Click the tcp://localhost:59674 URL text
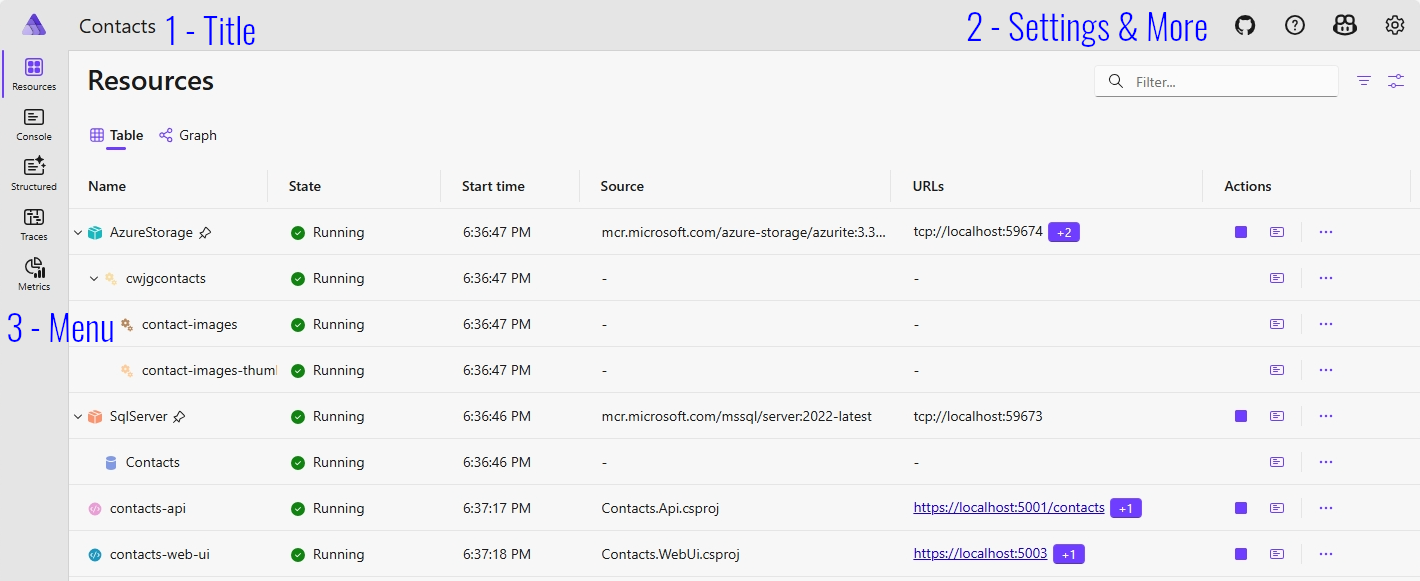1420x581 pixels. 978,232
